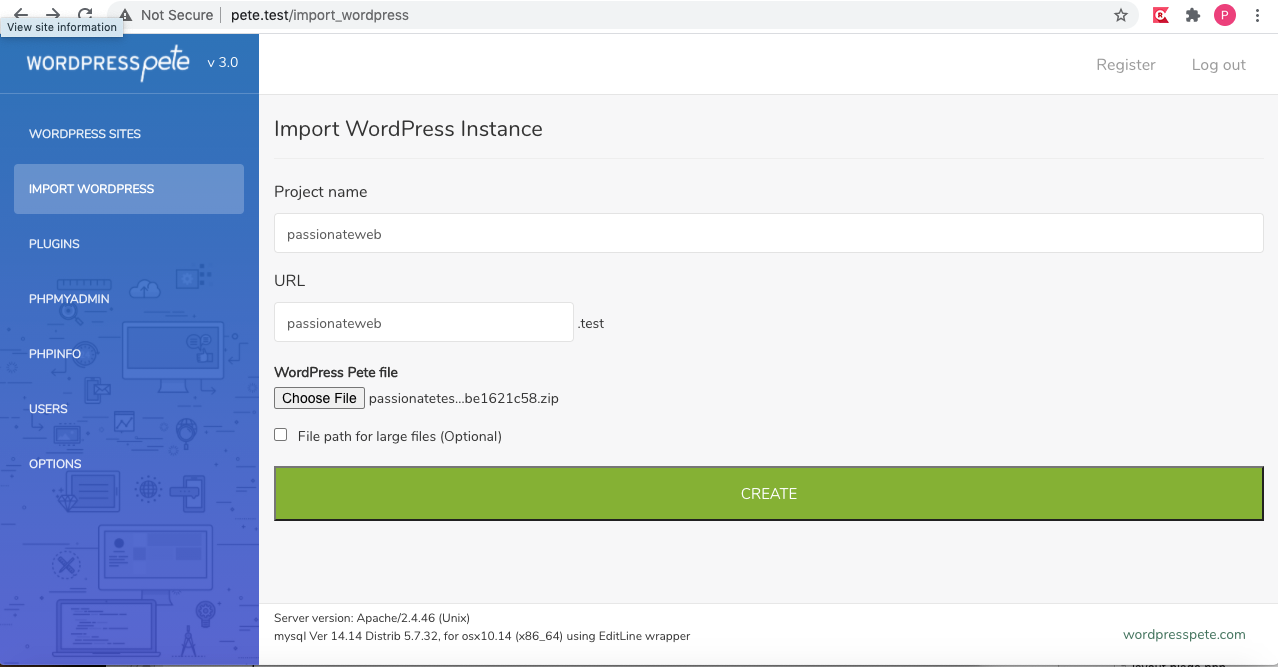Click the green CREATE button
Image resolution: width=1278 pixels, height=667 pixels.
click(x=769, y=494)
